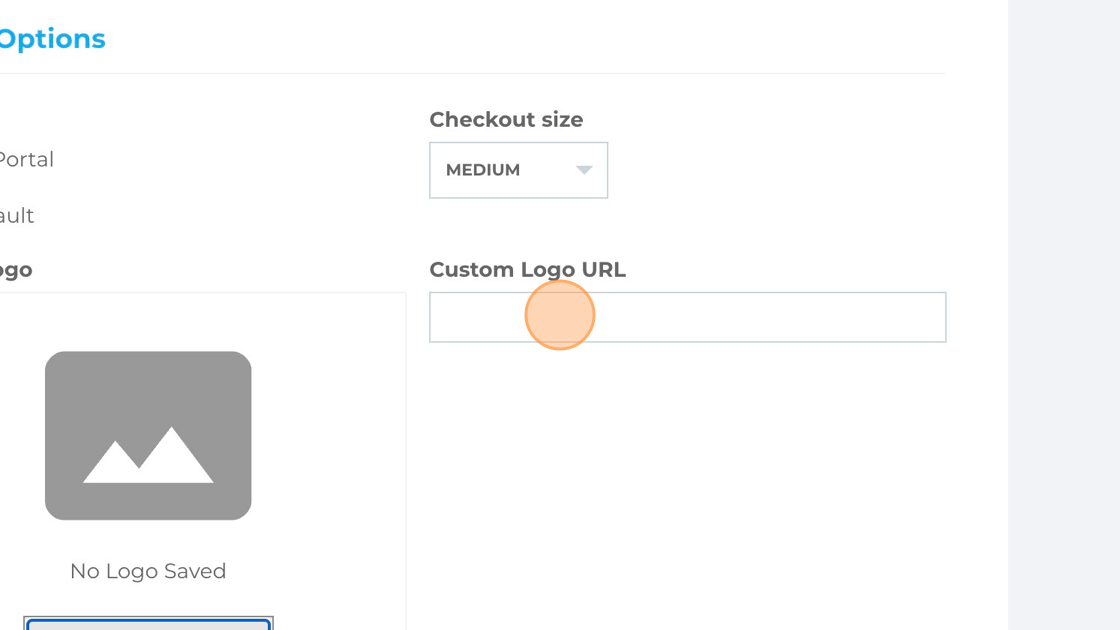Click the blue-outlined button below No Logo Saved
This screenshot has width=1120, height=630.
pos(148,624)
